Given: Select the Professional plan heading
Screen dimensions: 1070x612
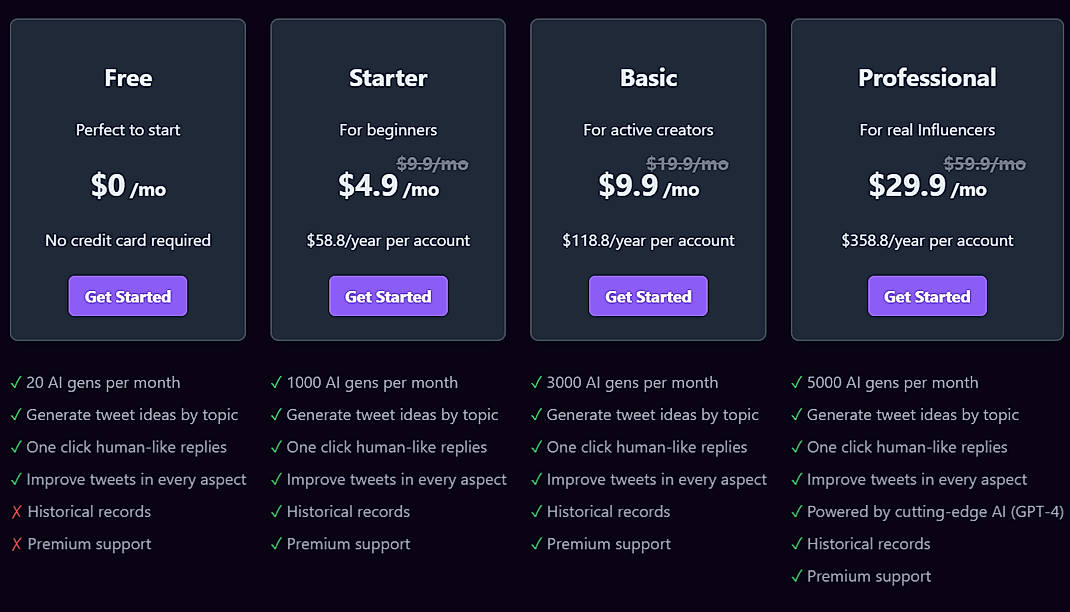Looking at the screenshot, I should [x=927, y=77].
